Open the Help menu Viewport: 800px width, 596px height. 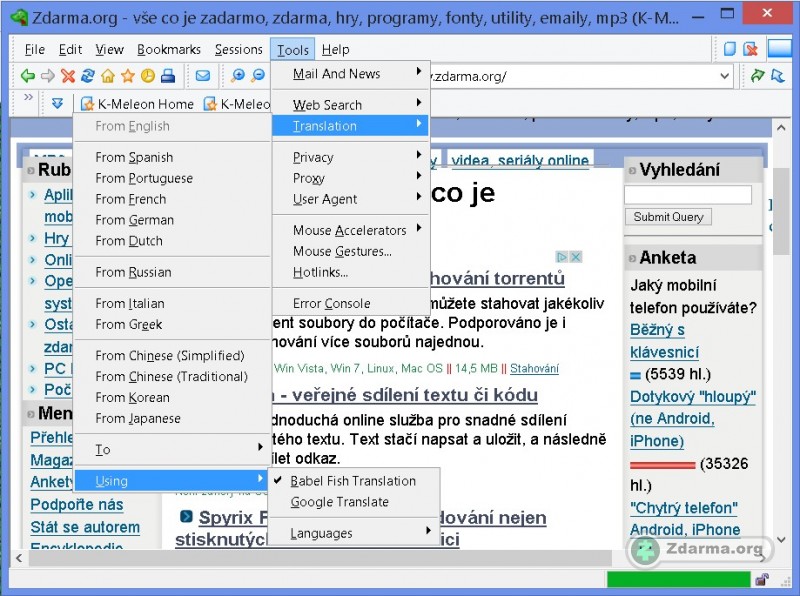click(336, 49)
